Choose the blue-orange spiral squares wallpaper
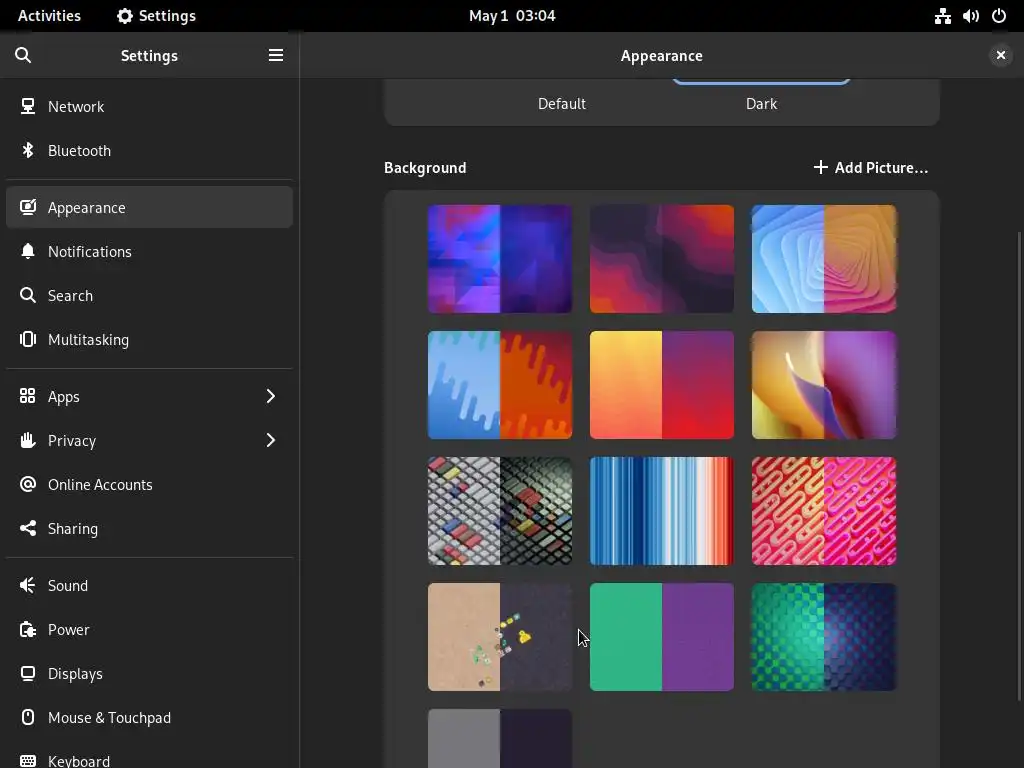Viewport: 1024px width, 768px height. [x=824, y=259]
